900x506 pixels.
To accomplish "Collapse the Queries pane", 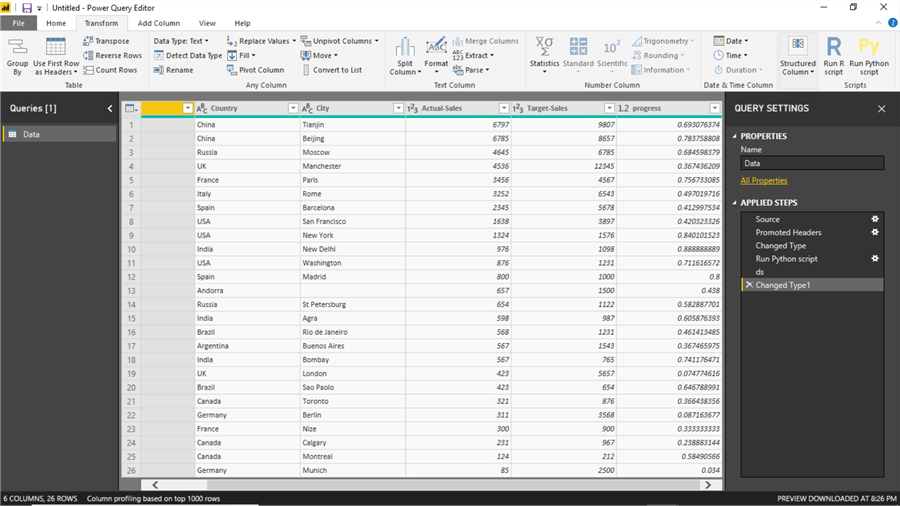I will (x=110, y=108).
